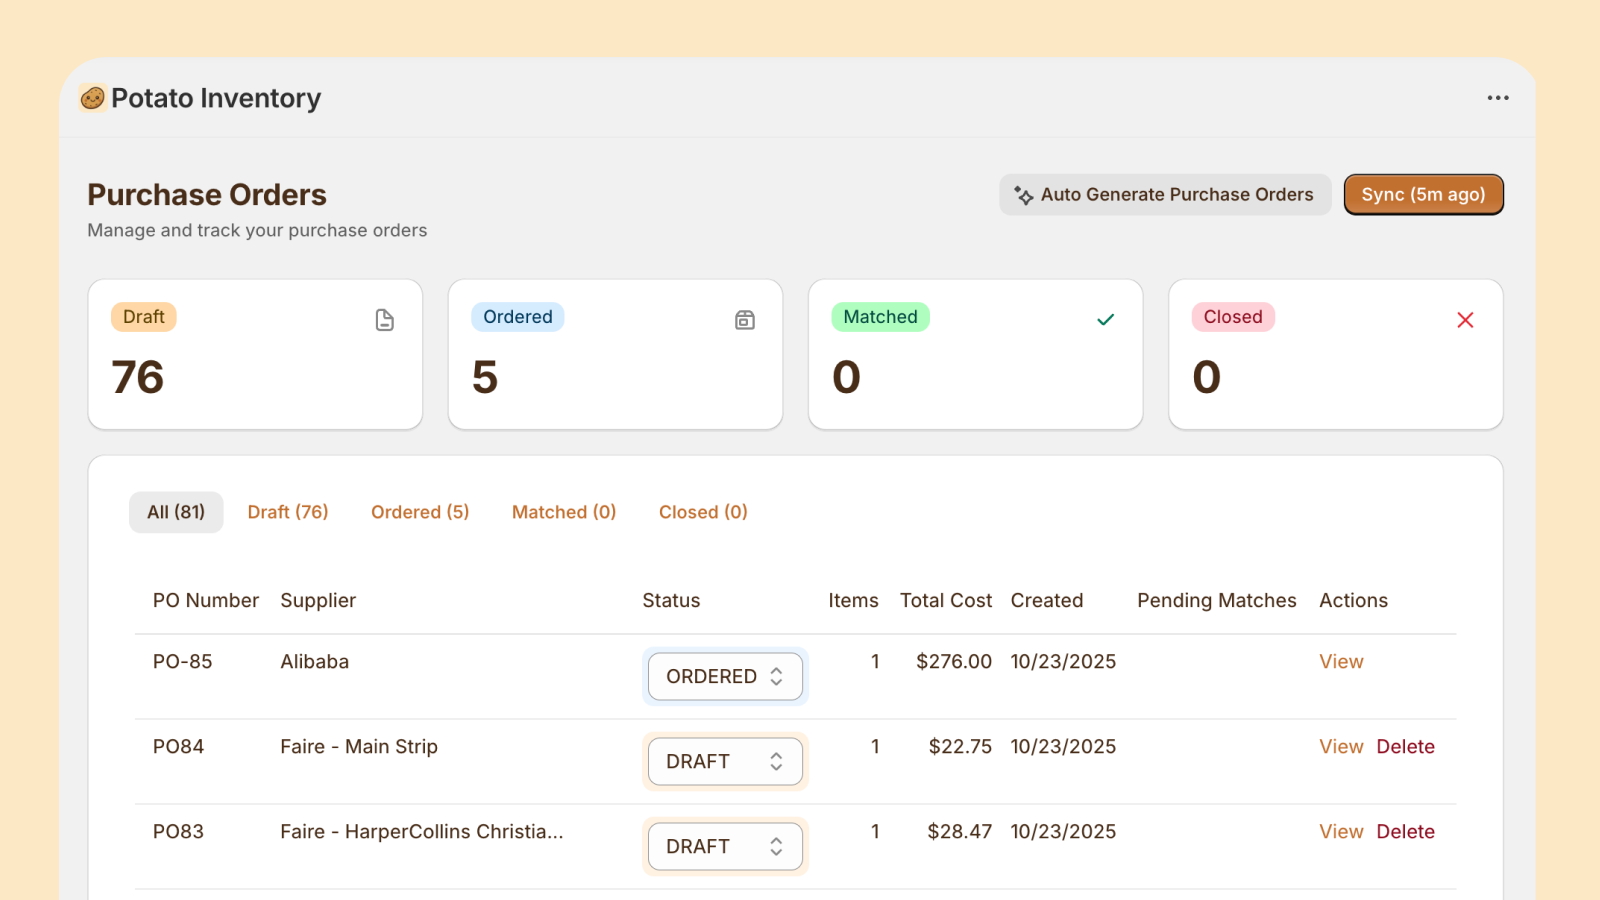Click the sparkle icon in Auto Generate button
This screenshot has width=1600, height=900.
click(1024, 195)
